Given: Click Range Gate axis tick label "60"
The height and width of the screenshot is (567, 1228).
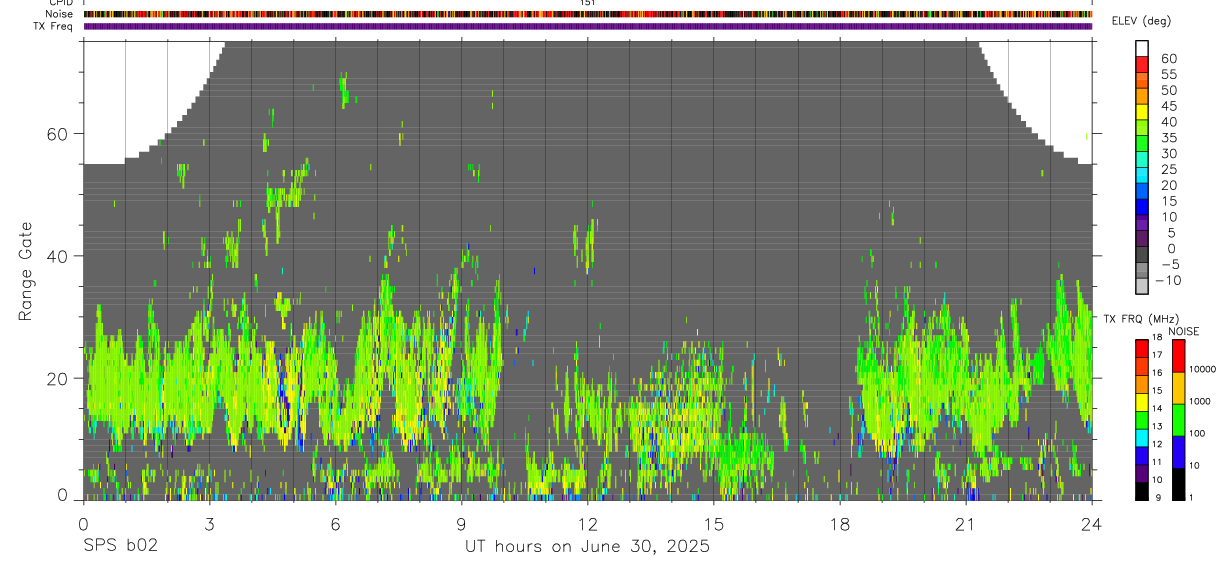Looking at the screenshot, I should tap(59, 134).
